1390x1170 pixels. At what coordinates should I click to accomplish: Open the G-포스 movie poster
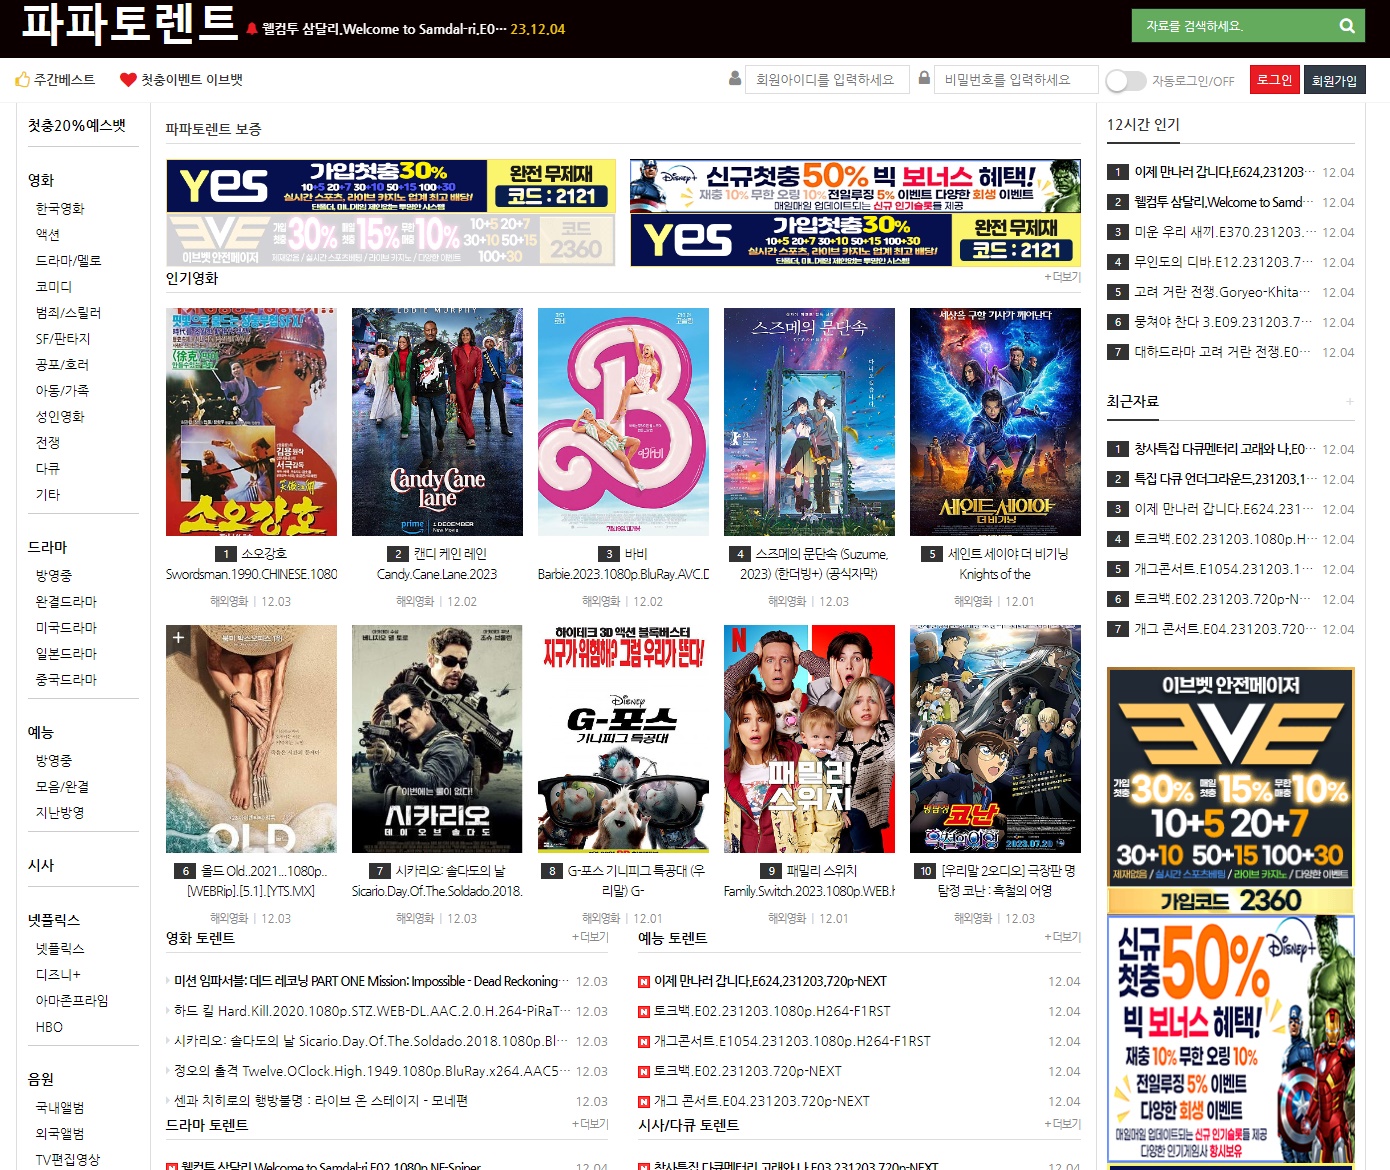coord(623,739)
